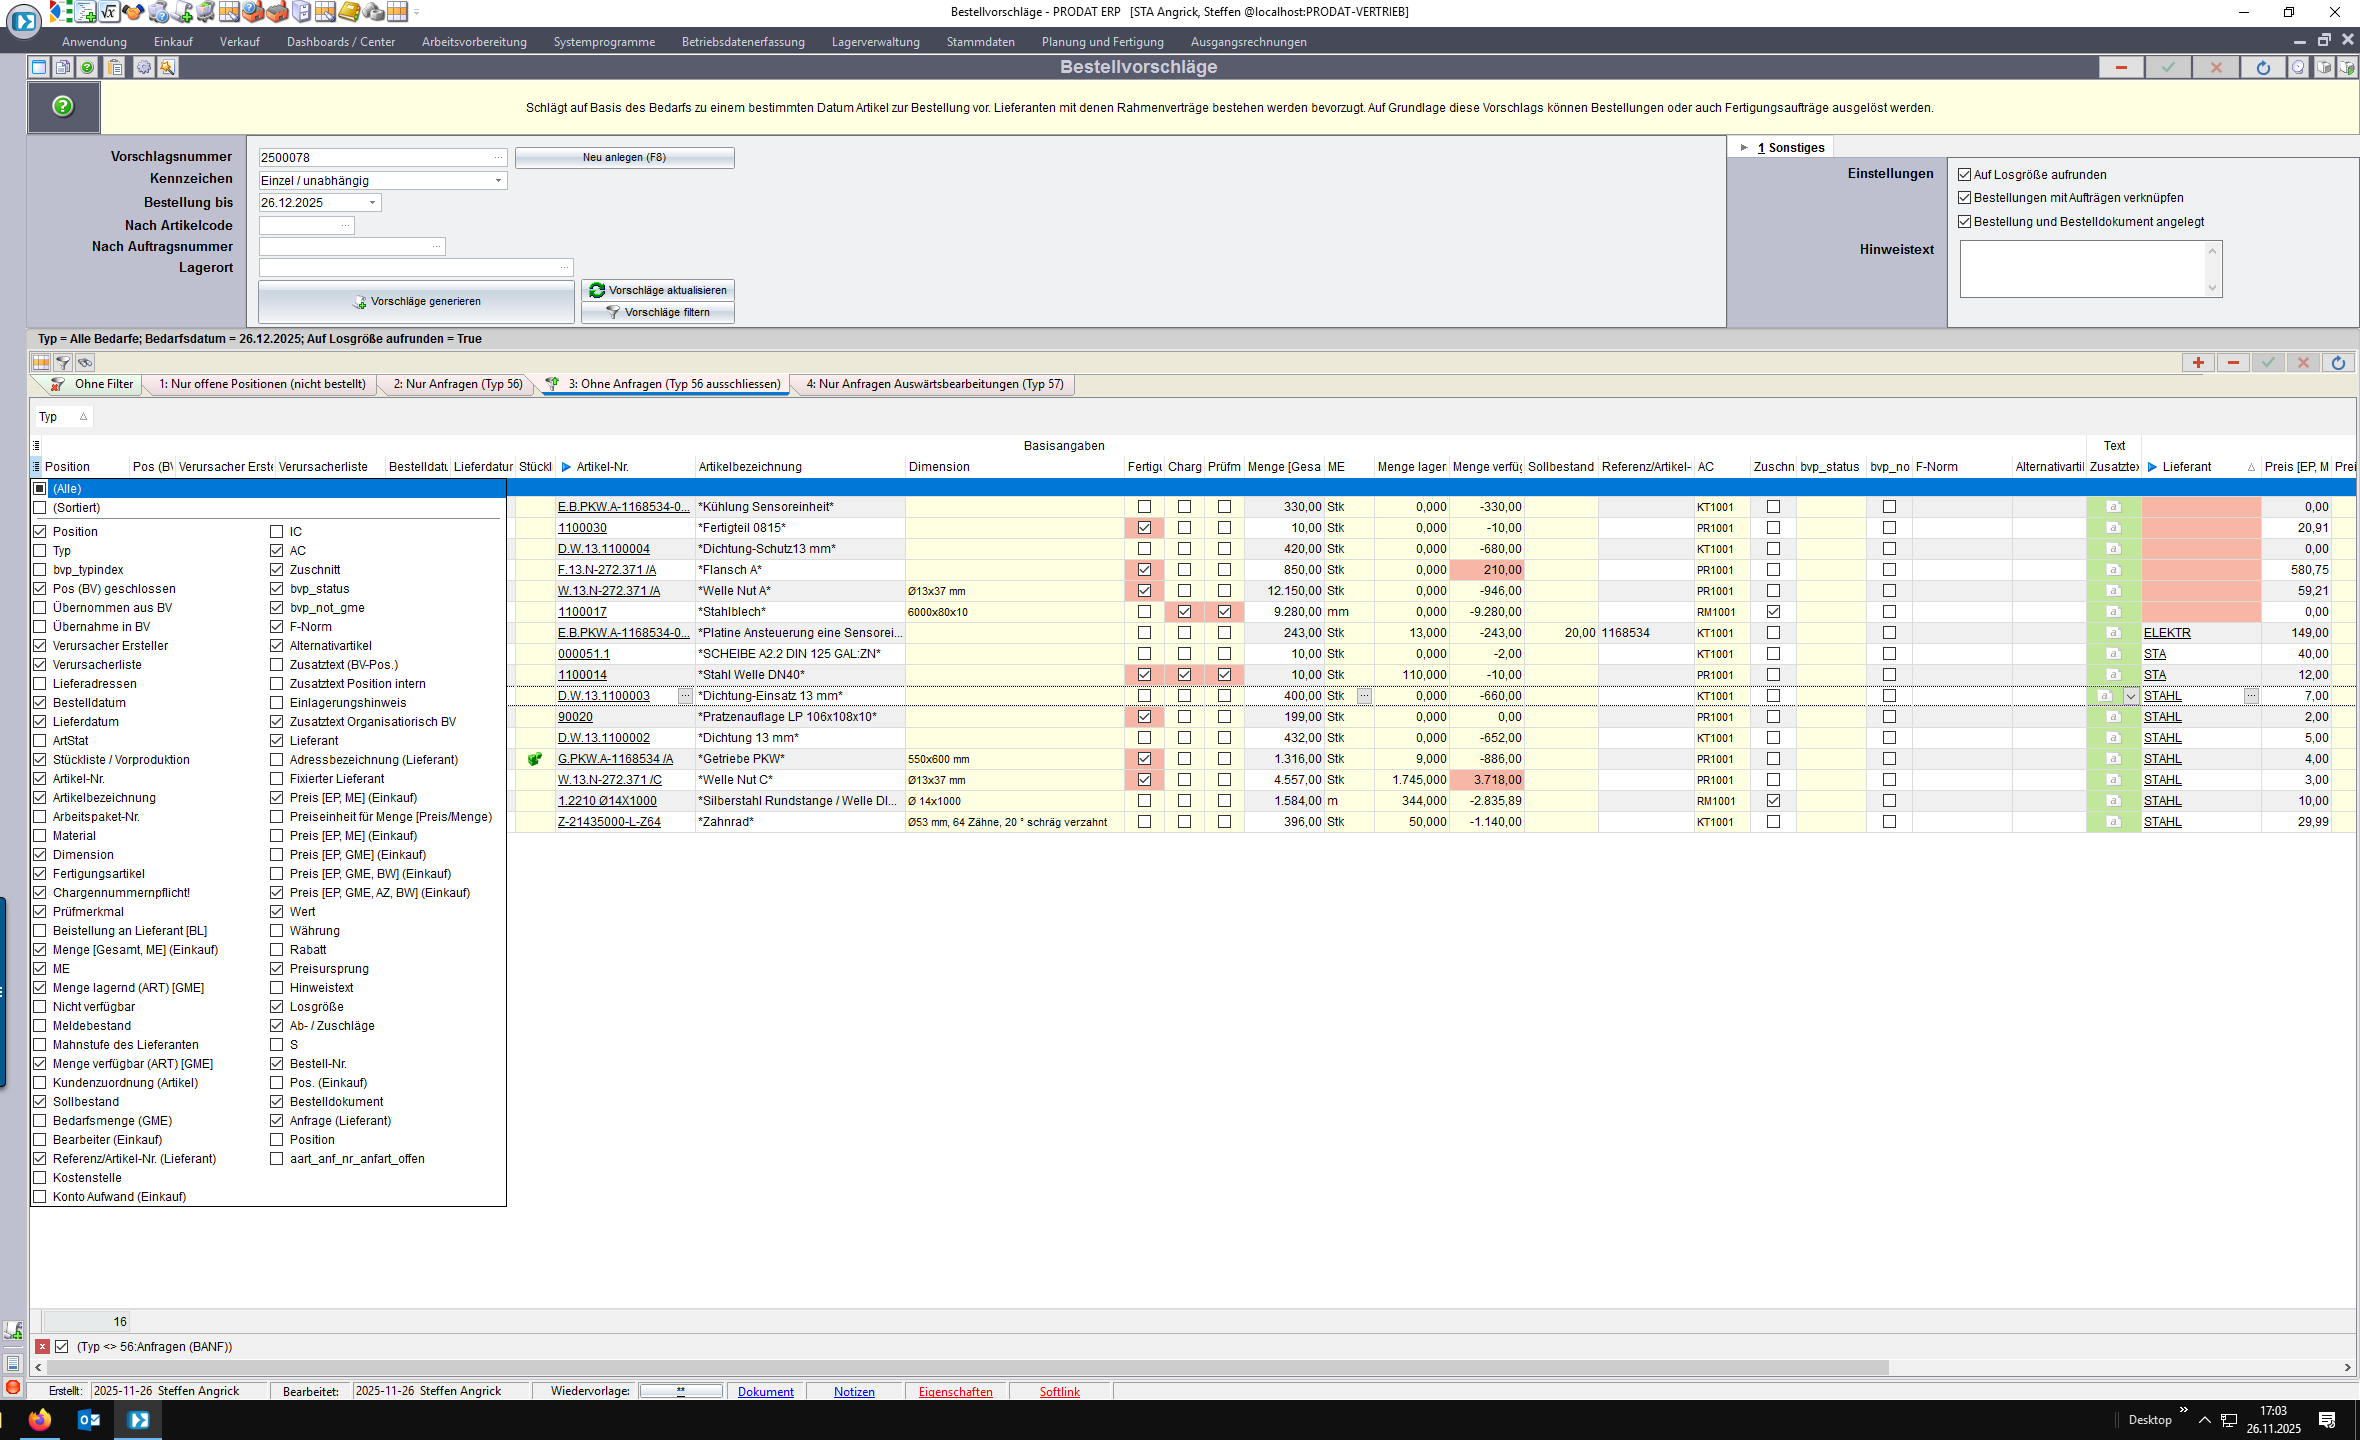Click the green question mark help icon
2360x1440 pixels.
click(63, 106)
